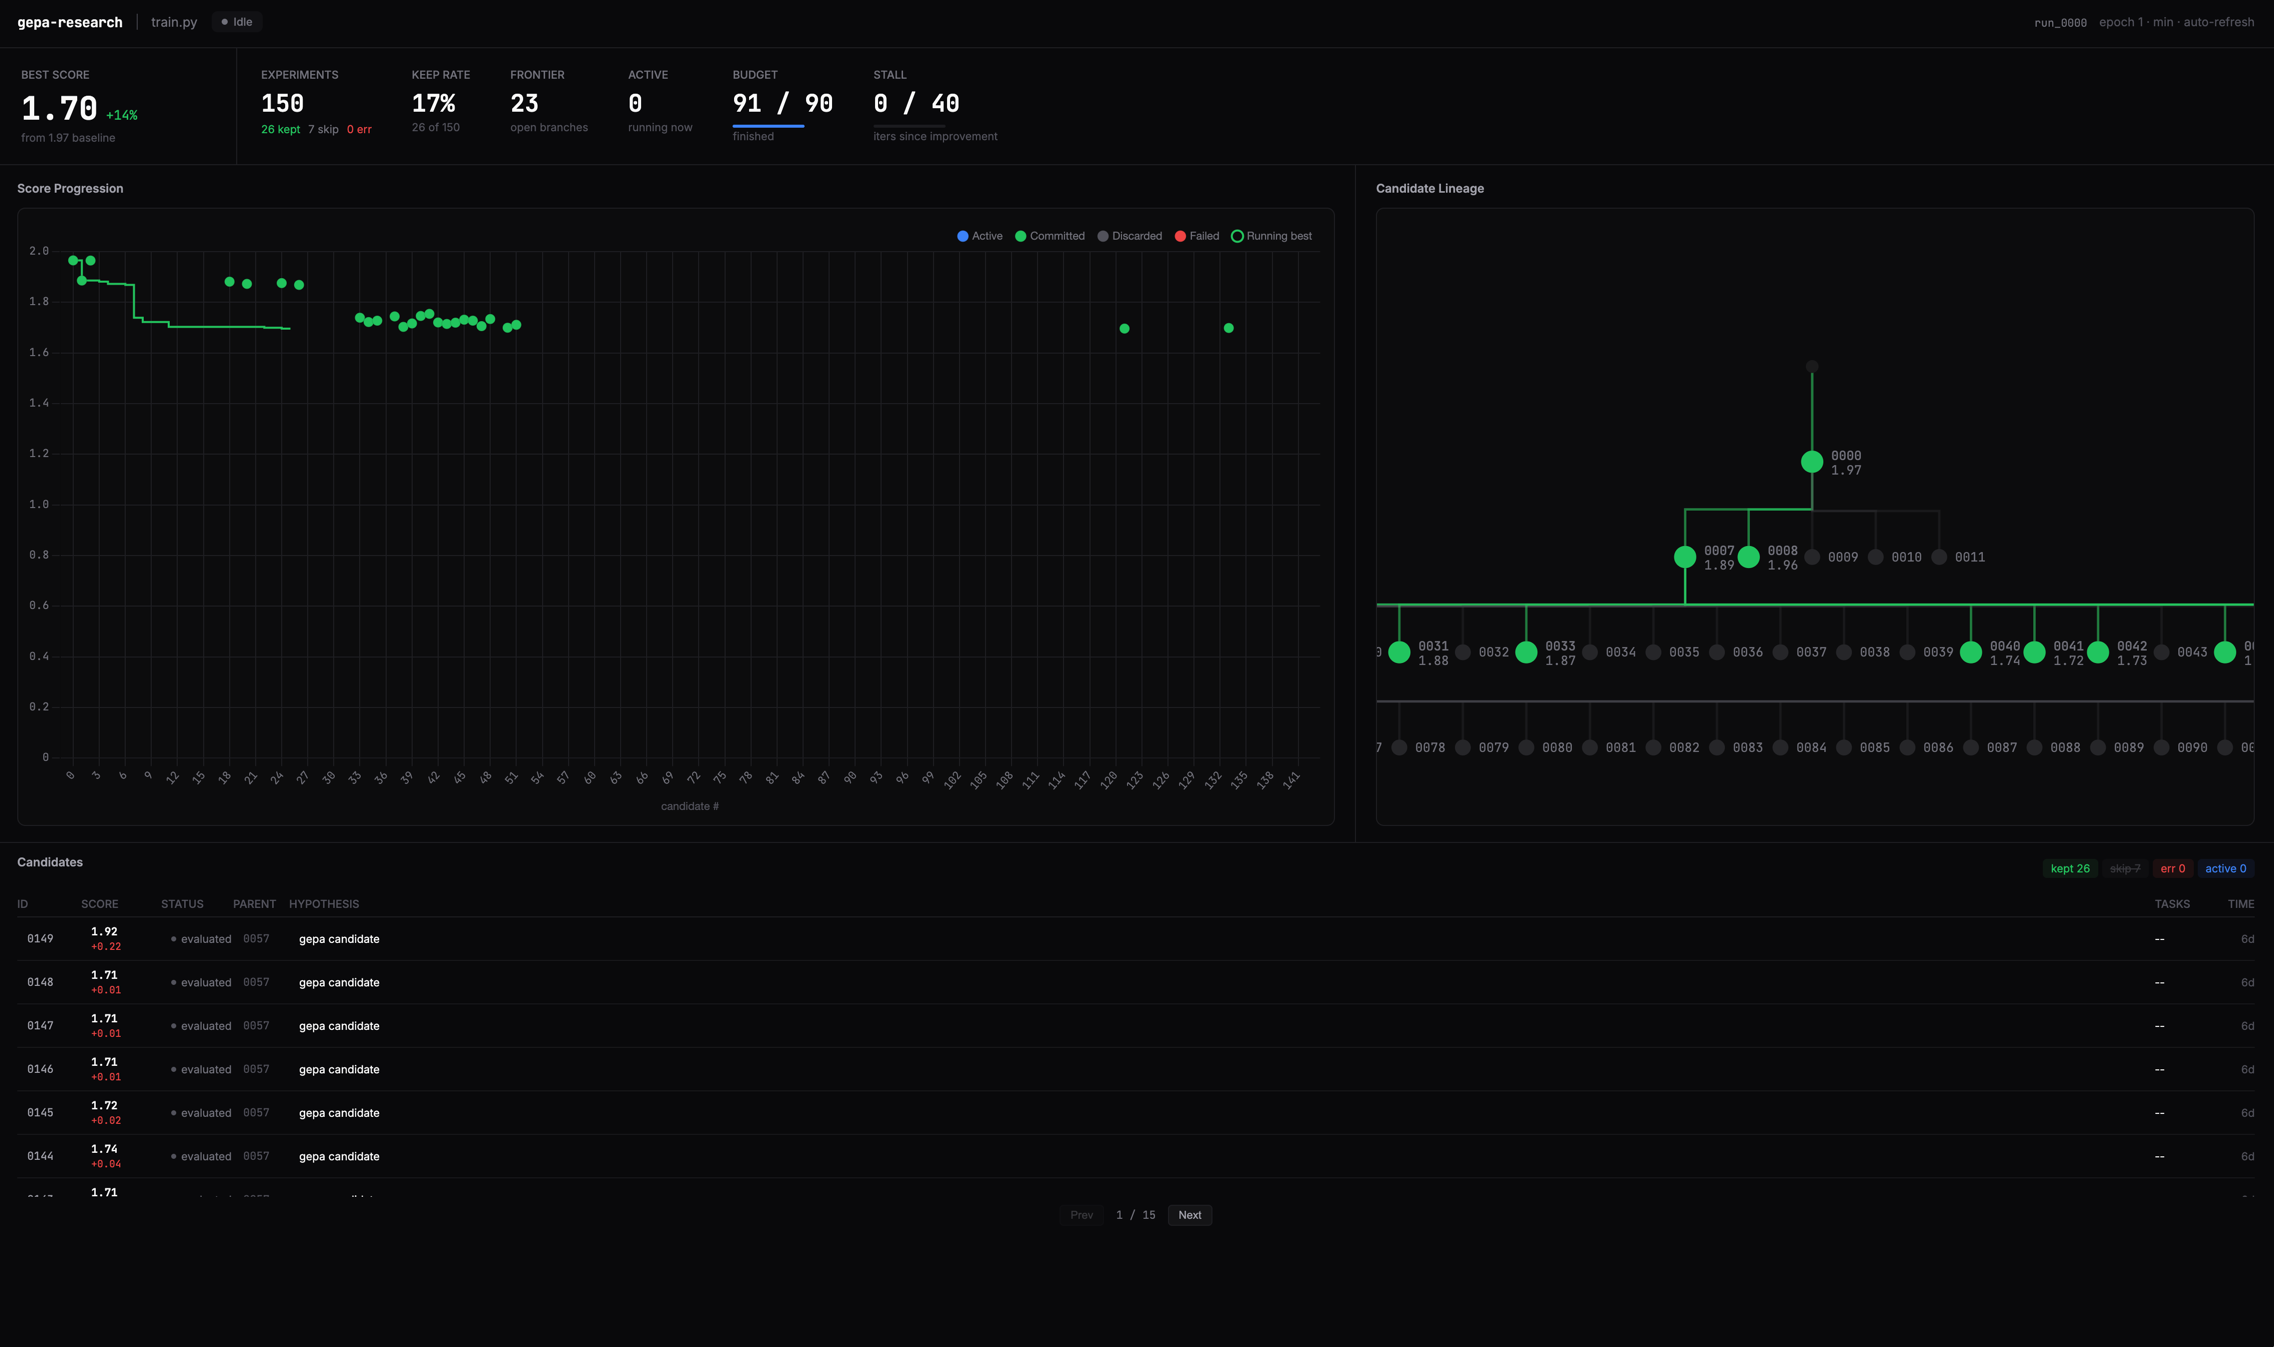Click node 0040 in the lineage tree
This screenshot has width=2274, height=1347.
point(1971,652)
